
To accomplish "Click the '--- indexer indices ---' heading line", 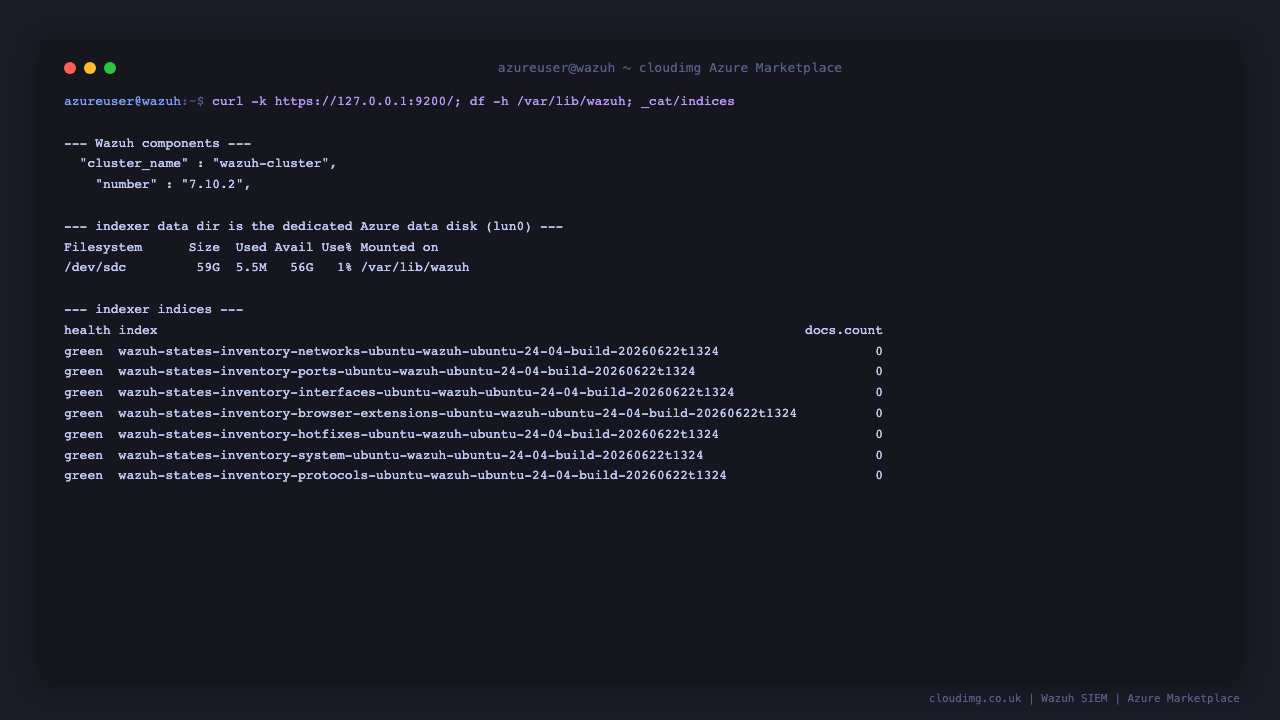I will point(154,310).
